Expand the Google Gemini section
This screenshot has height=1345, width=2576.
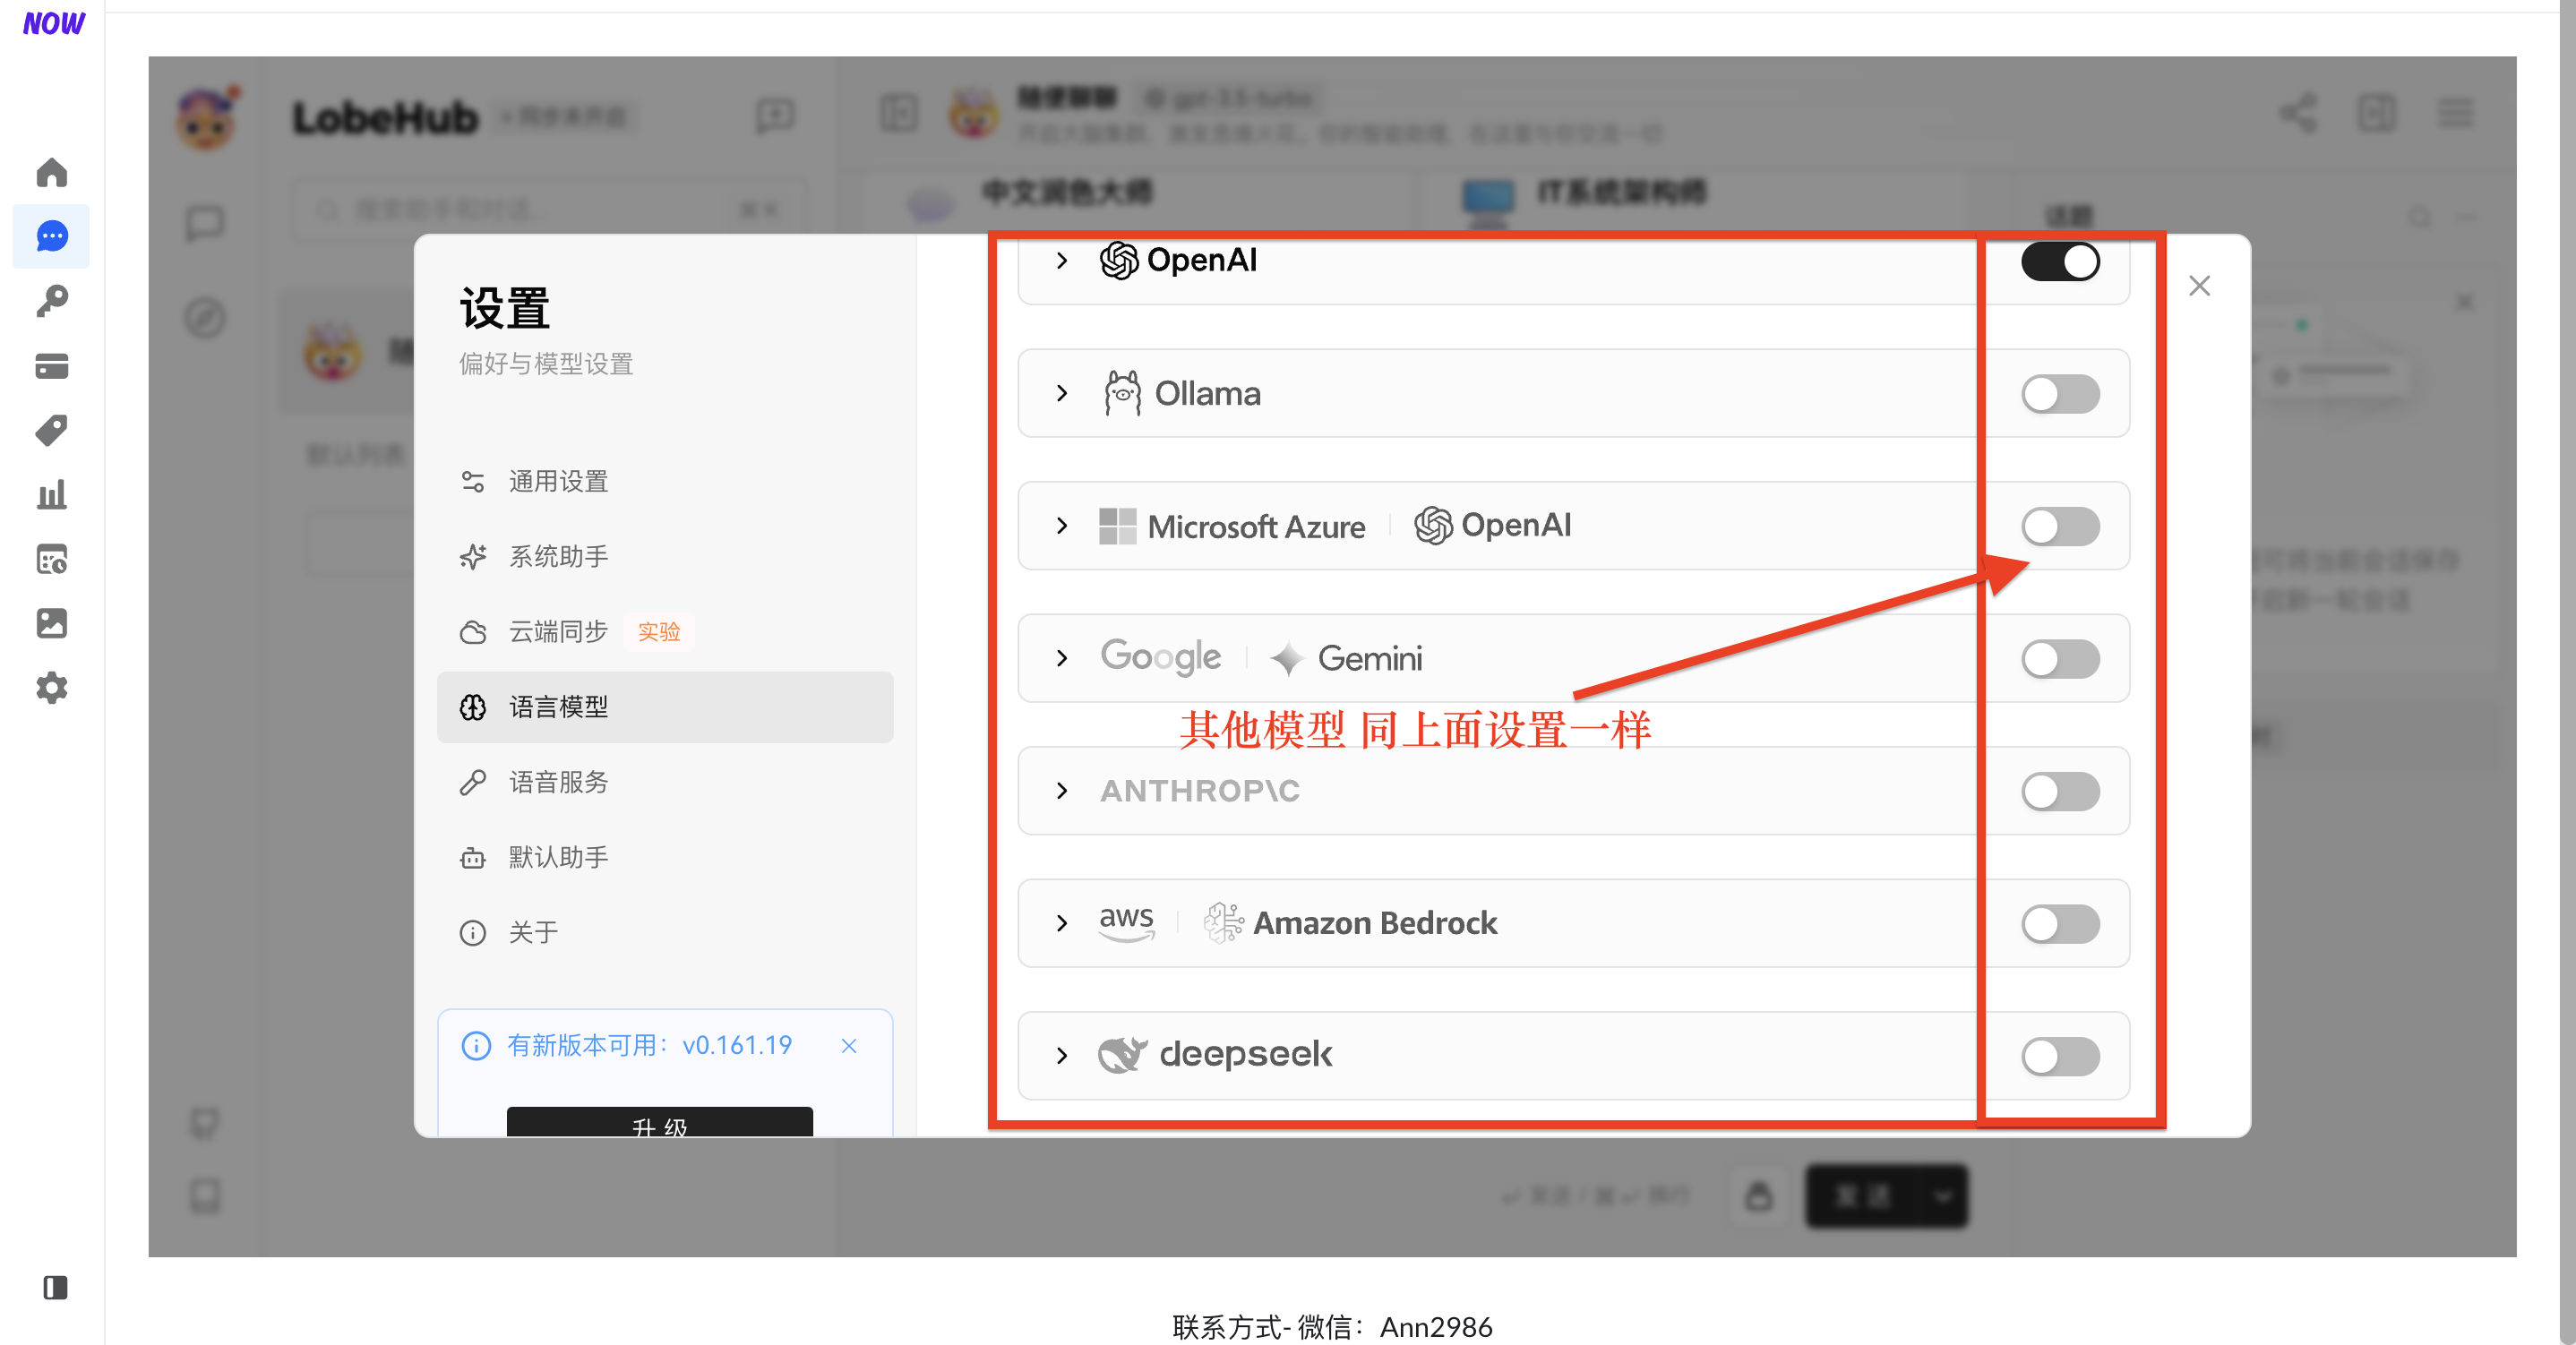(x=1062, y=658)
